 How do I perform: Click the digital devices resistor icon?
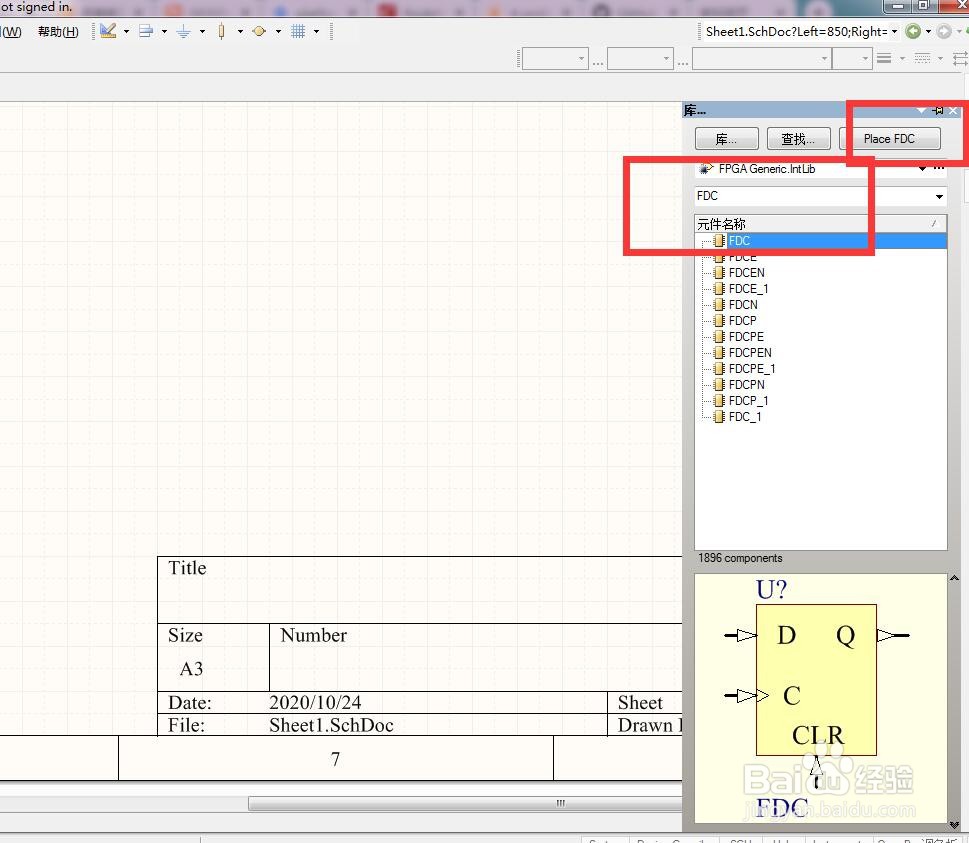tap(221, 31)
